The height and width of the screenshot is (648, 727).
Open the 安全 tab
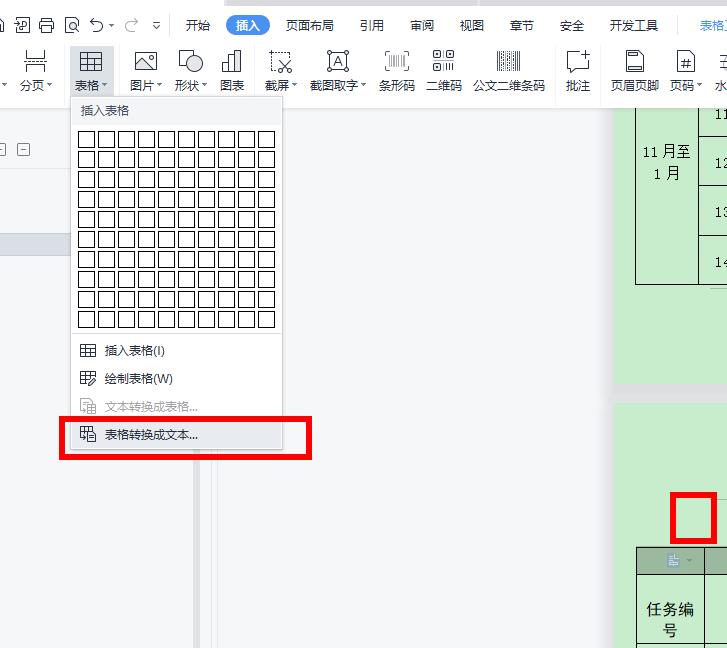pyautogui.click(x=572, y=25)
